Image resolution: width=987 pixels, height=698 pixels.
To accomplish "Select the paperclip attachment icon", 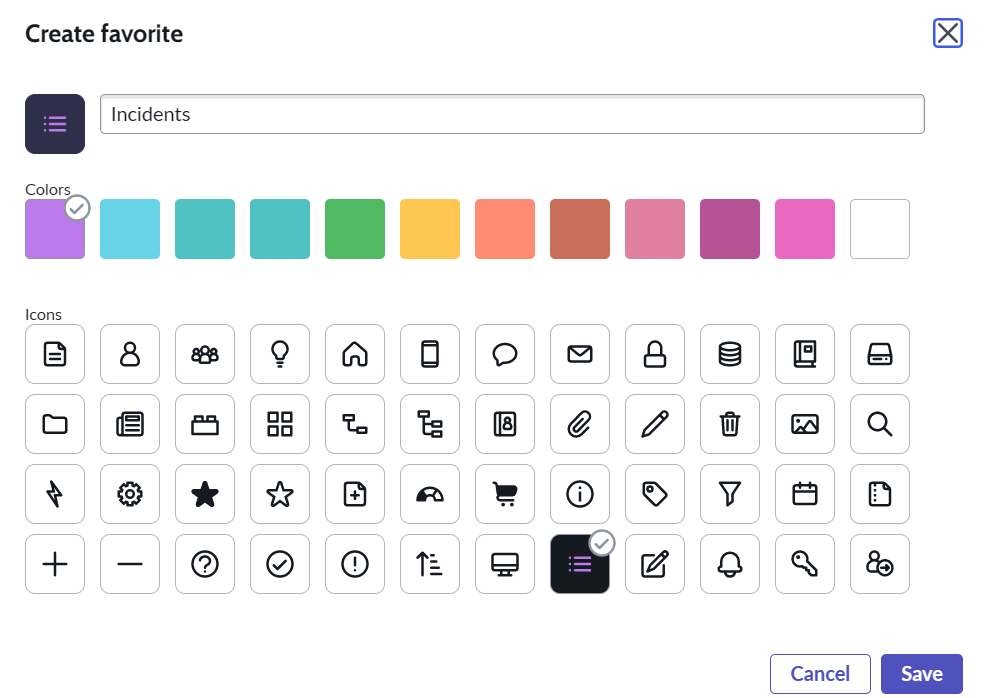I will 580,424.
